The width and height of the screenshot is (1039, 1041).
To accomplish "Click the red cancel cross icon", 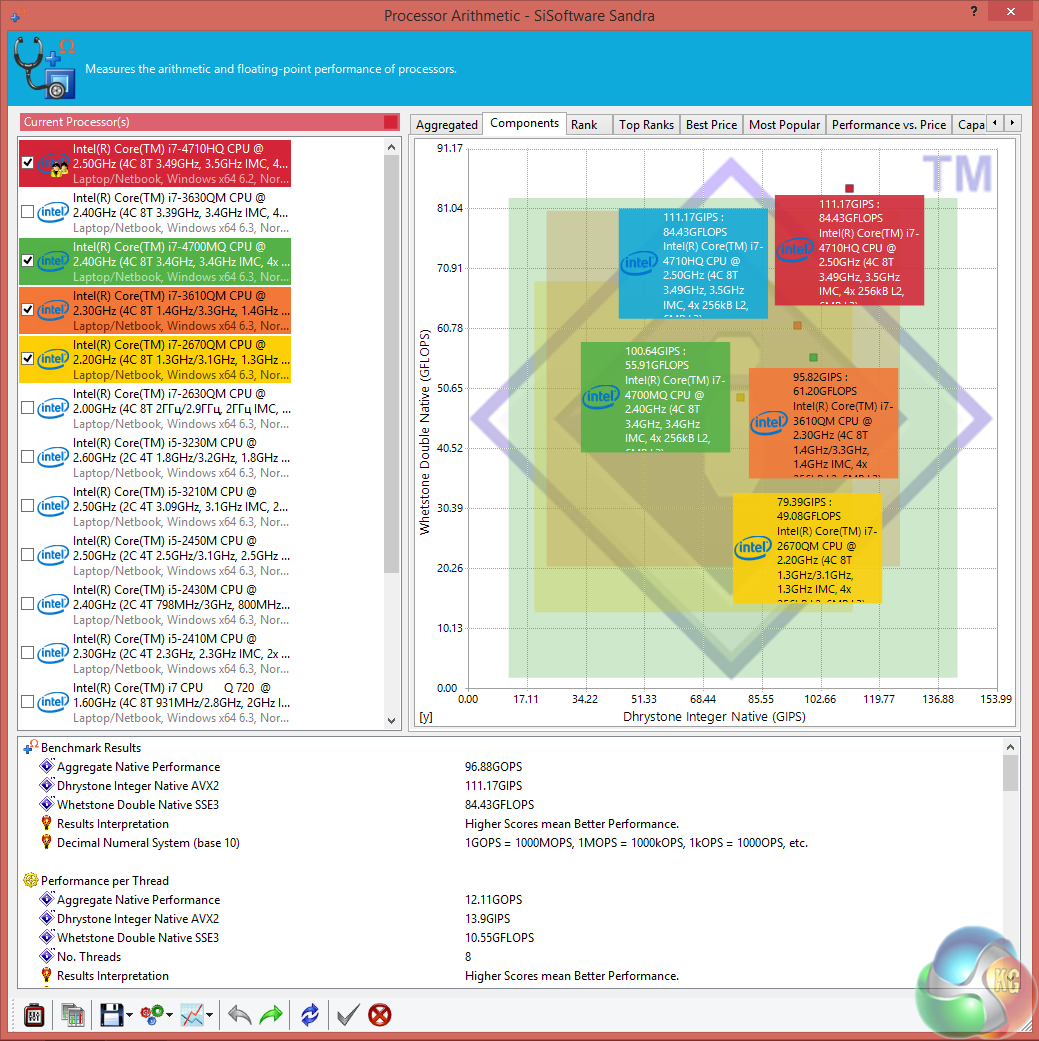I will (380, 1014).
